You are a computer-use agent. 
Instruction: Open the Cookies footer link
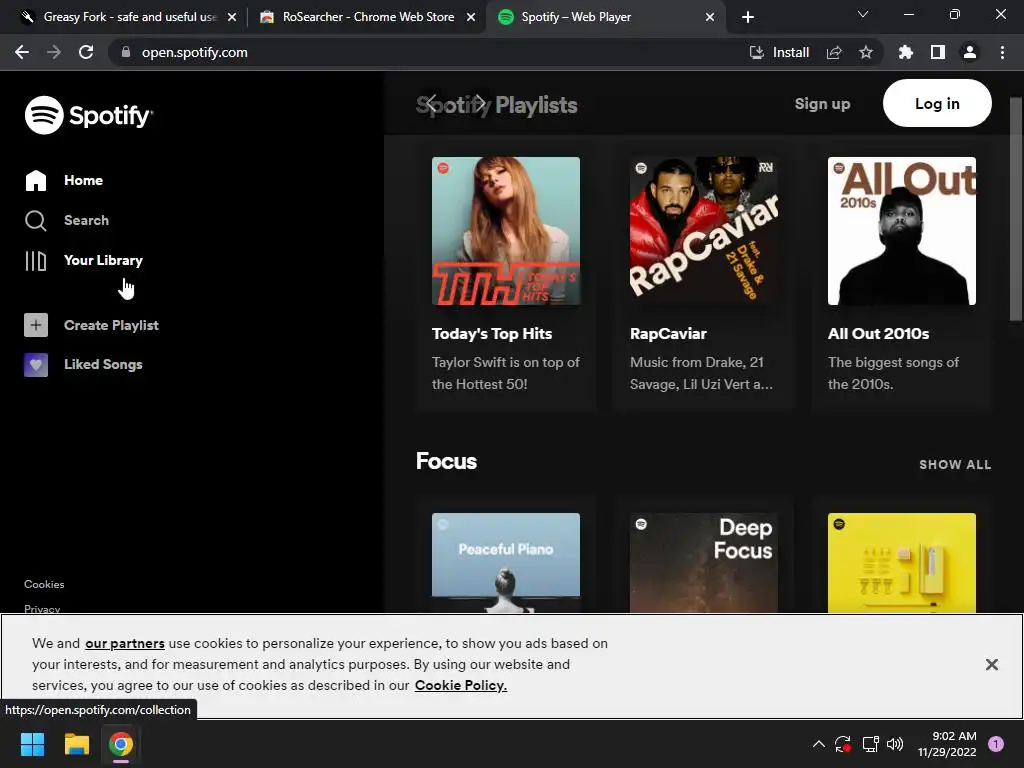[x=44, y=584]
